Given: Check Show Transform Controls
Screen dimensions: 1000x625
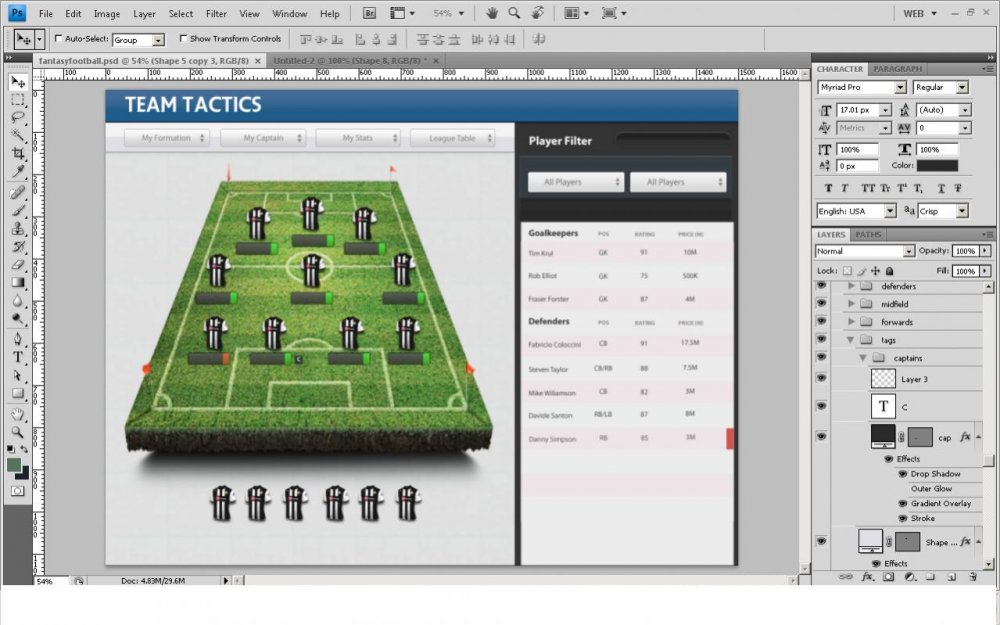Looking at the screenshot, I should coord(183,39).
